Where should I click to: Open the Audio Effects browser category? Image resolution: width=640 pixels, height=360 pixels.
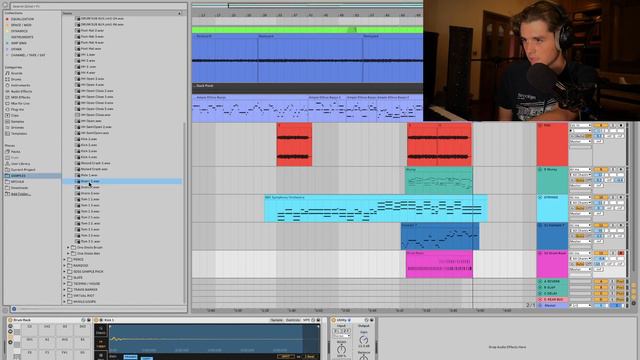pos(20,91)
